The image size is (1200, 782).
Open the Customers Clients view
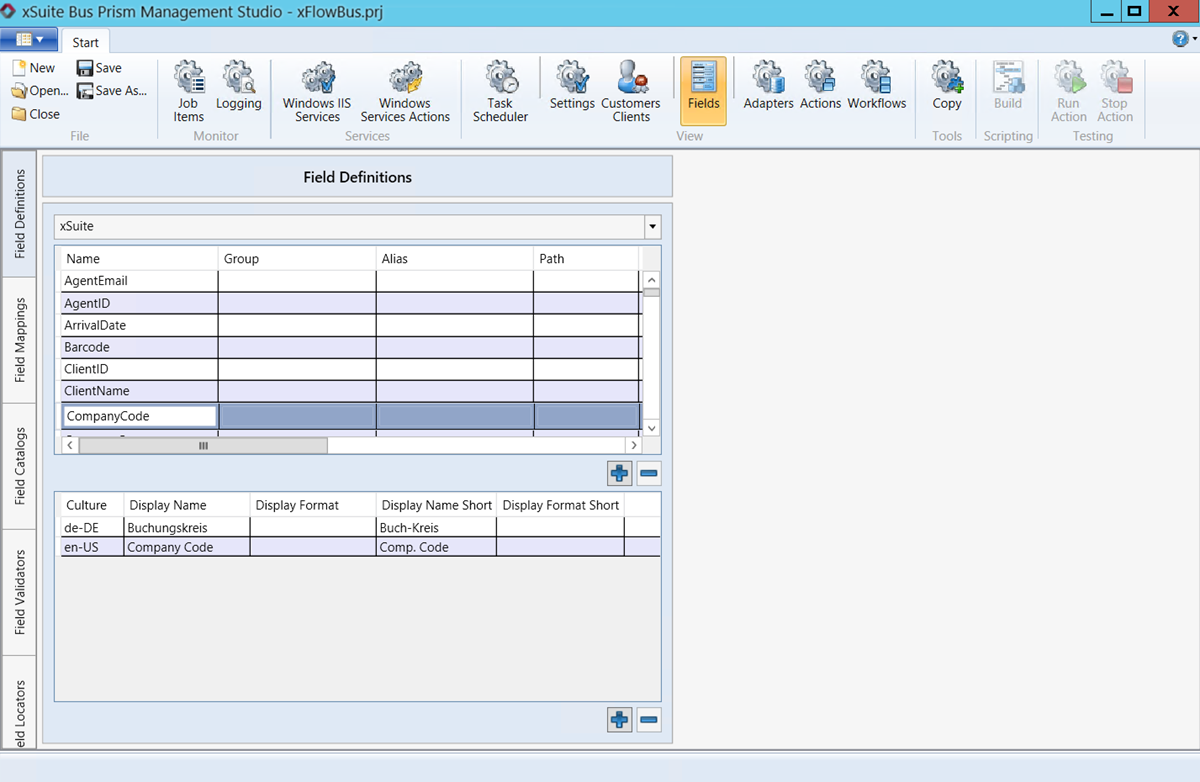click(630, 90)
